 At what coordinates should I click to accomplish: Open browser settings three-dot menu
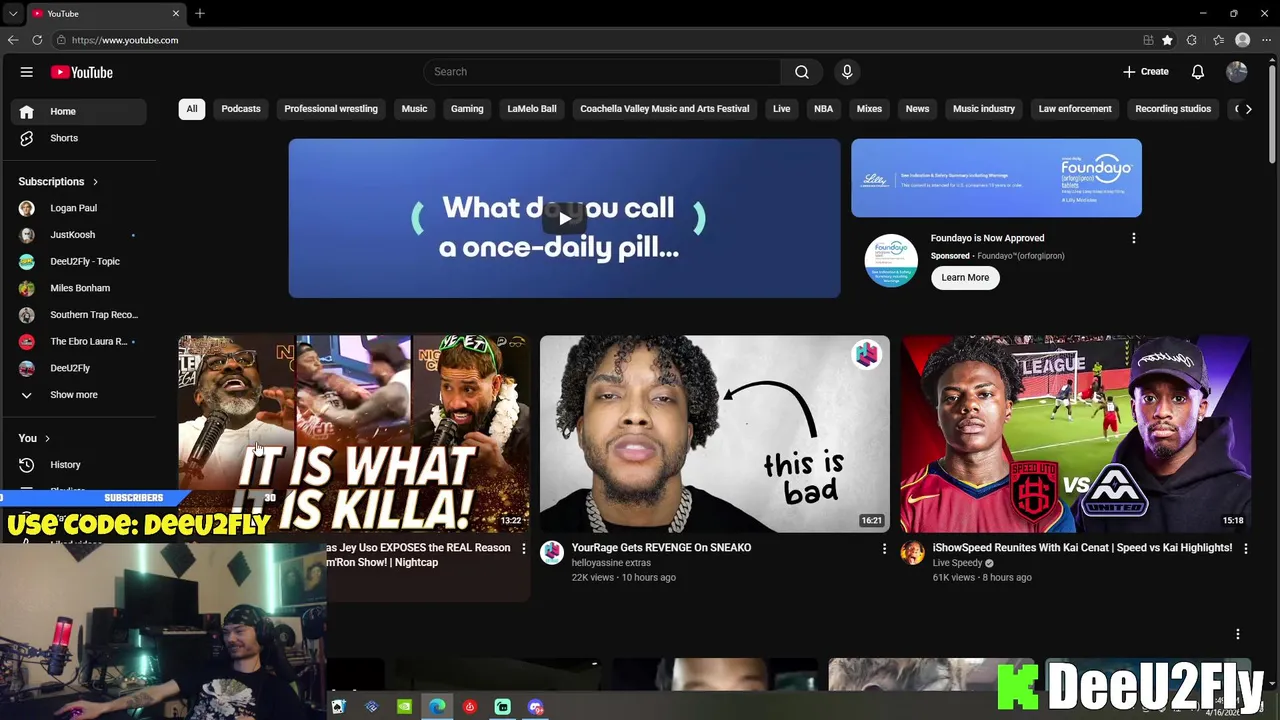click(1266, 40)
